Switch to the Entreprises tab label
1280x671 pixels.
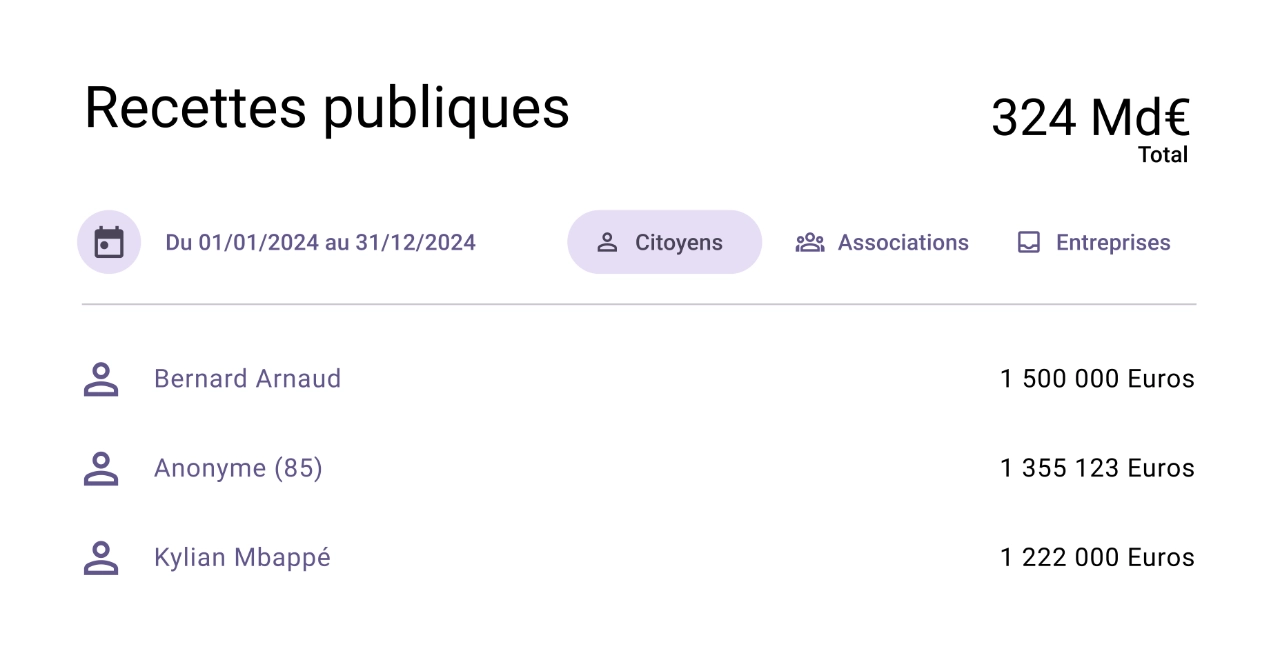[x=1113, y=242]
